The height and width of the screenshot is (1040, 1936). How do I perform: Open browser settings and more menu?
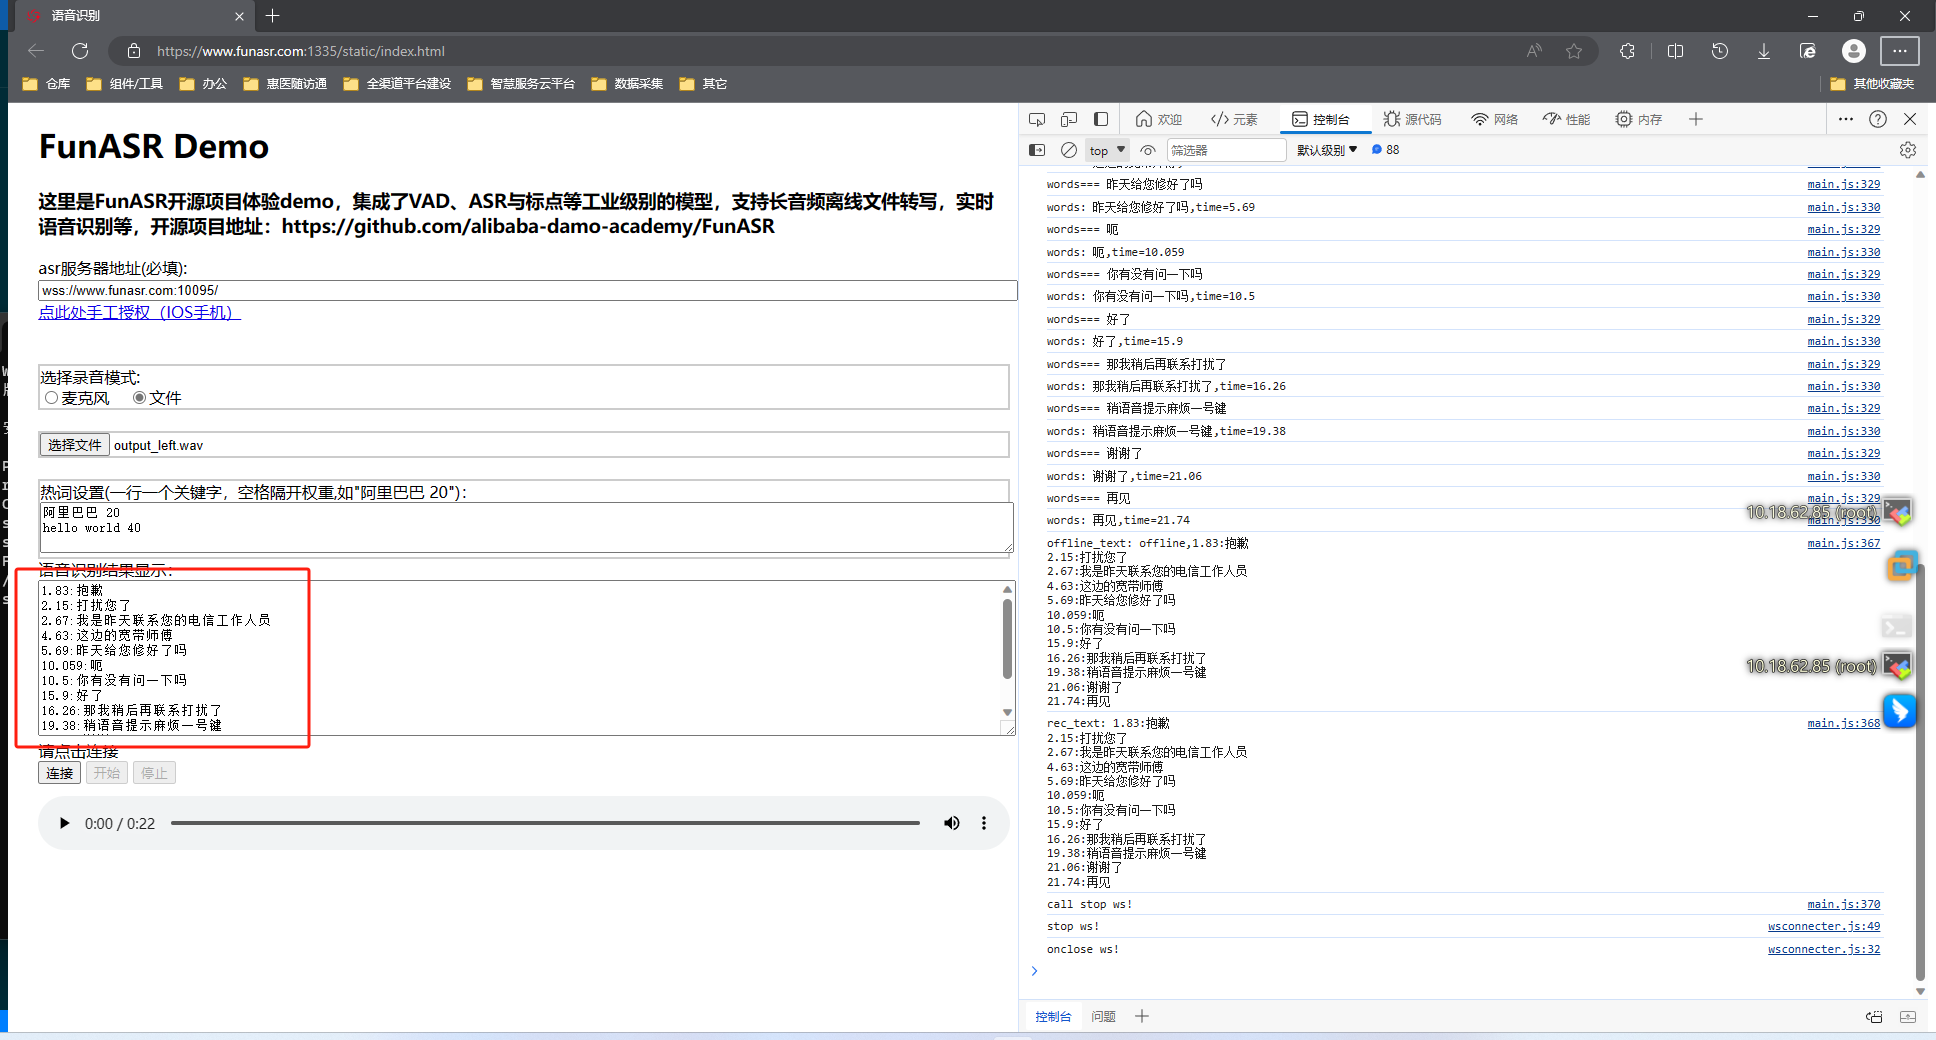tap(1900, 51)
